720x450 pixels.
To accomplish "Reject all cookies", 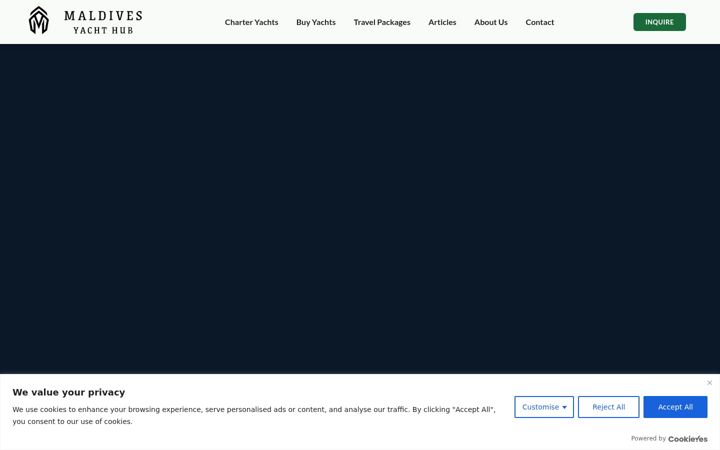I will (x=608, y=407).
